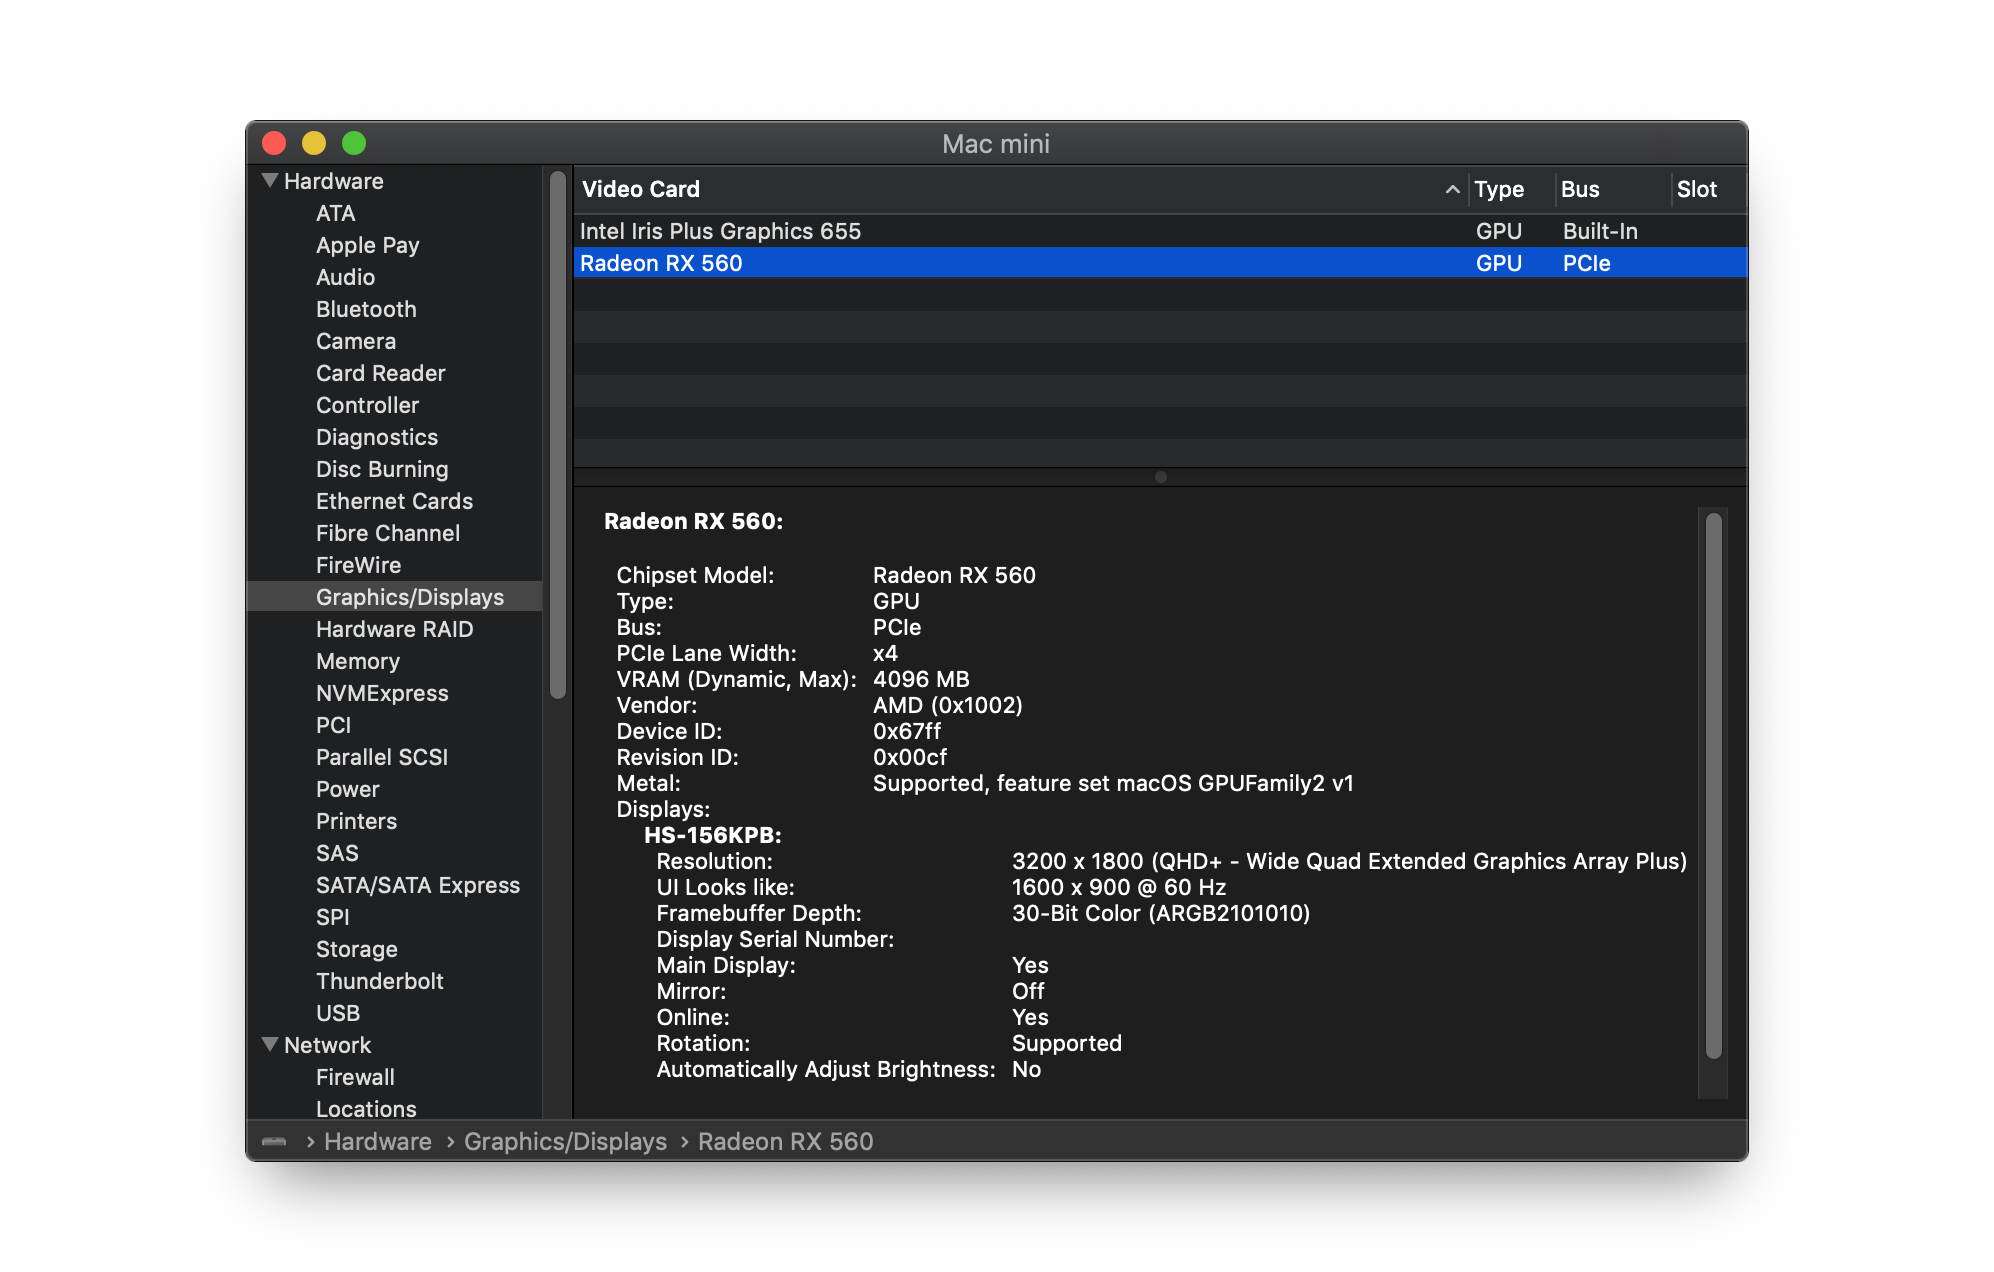This screenshot has height=1272, width=1994.
Task: Click the sidebar vertical scrollbar
Action: 558,435
